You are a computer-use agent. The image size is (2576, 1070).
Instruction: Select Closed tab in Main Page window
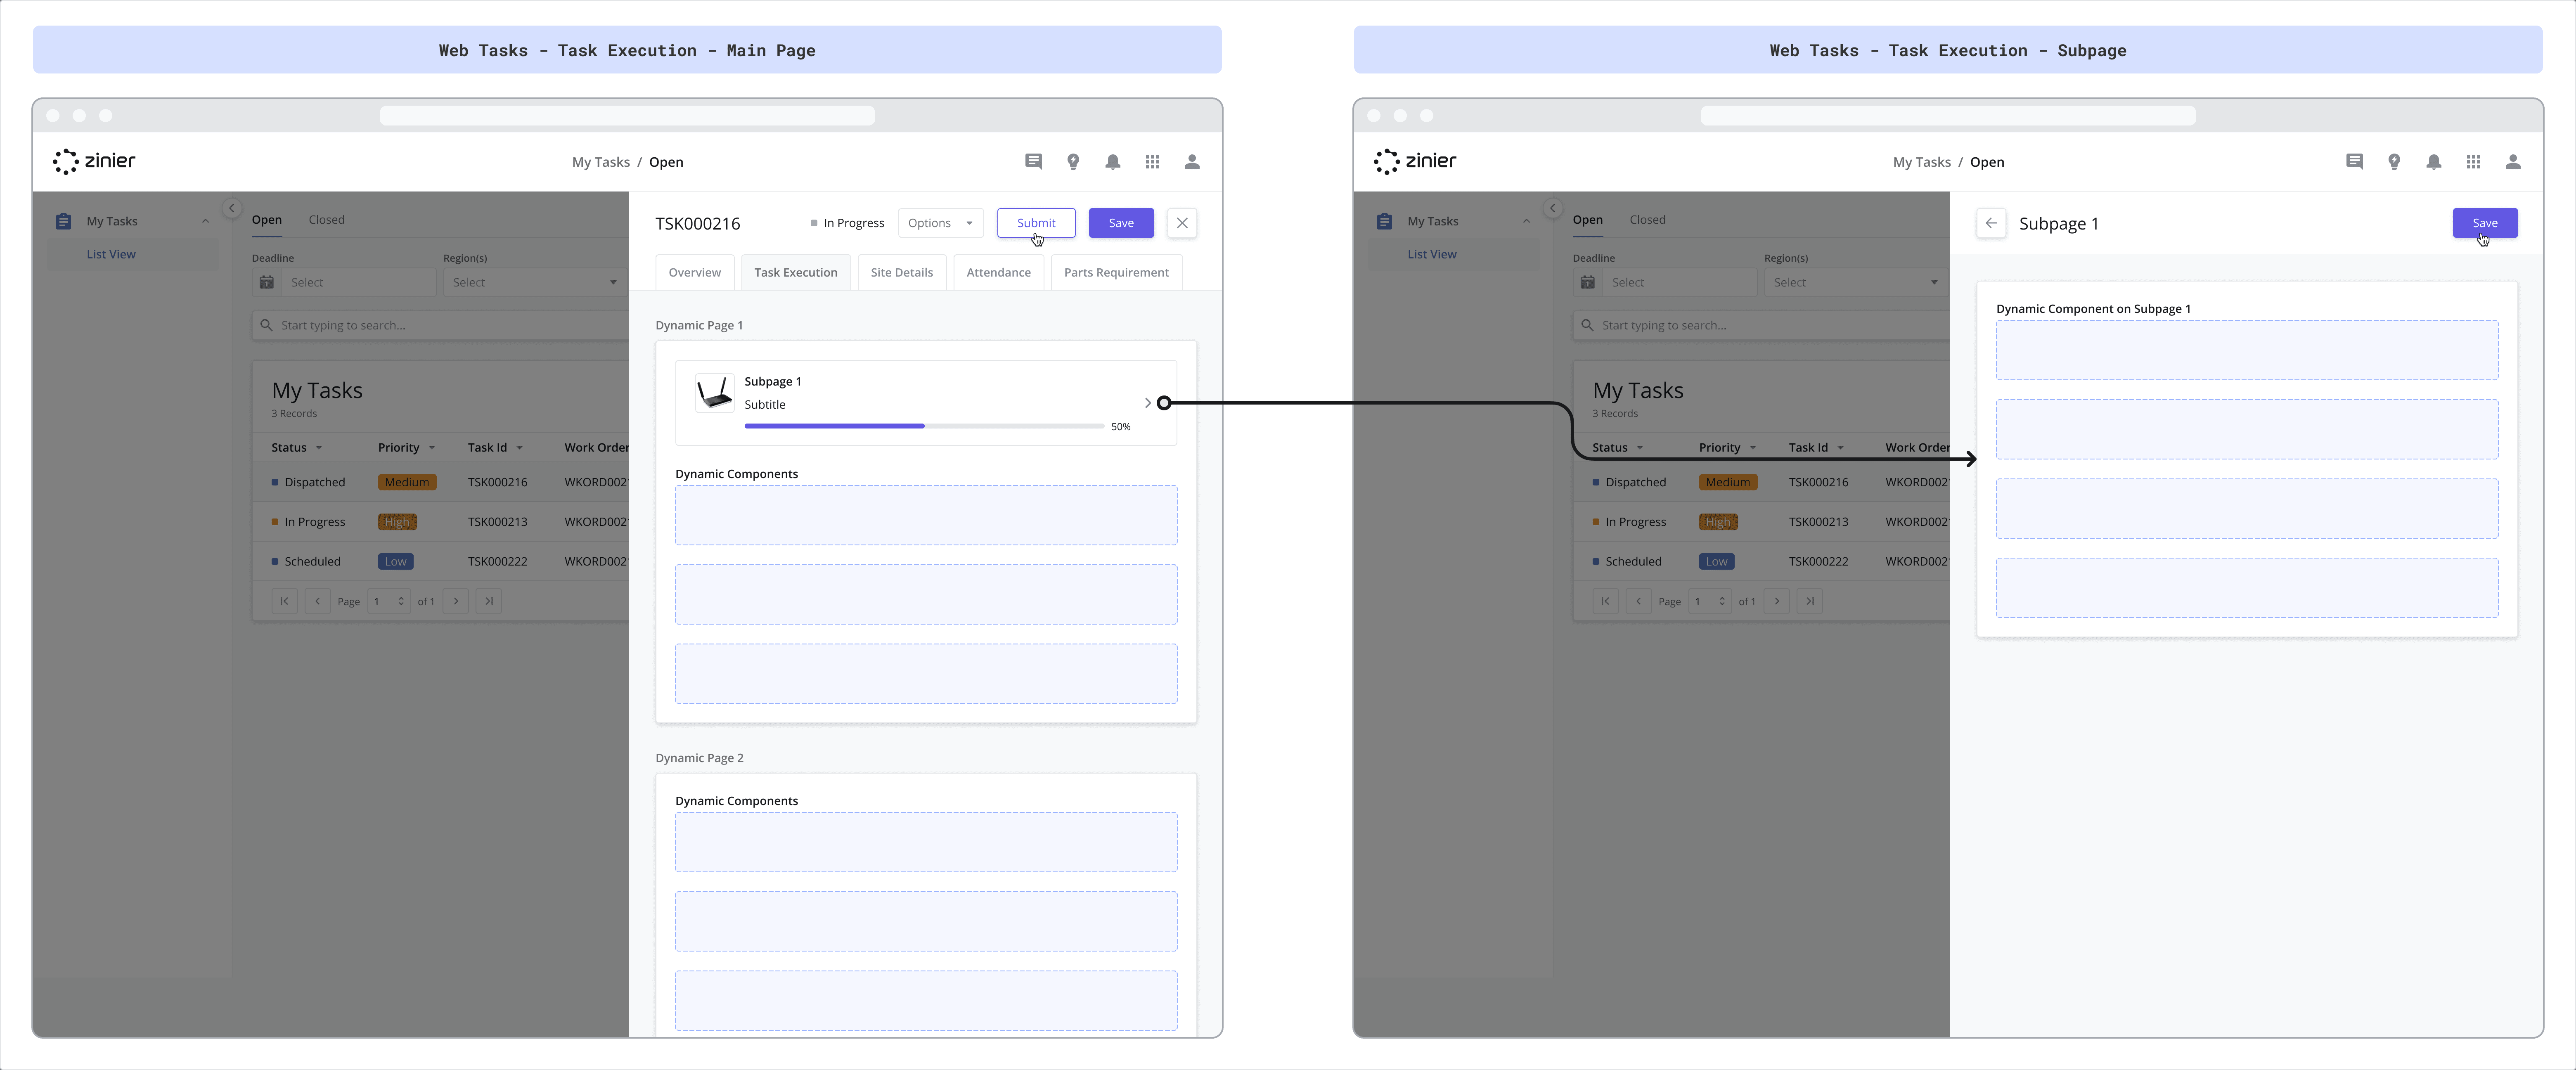(326, 219)
